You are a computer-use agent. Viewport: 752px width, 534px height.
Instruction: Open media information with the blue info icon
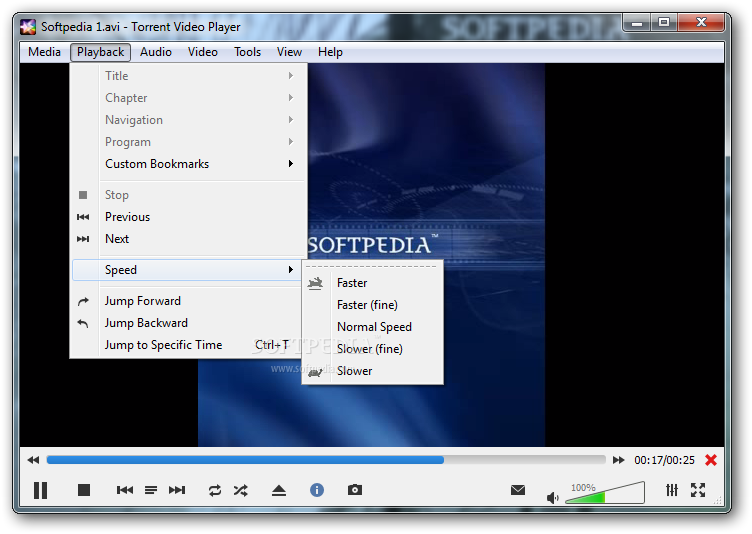[x=317, y=490]
